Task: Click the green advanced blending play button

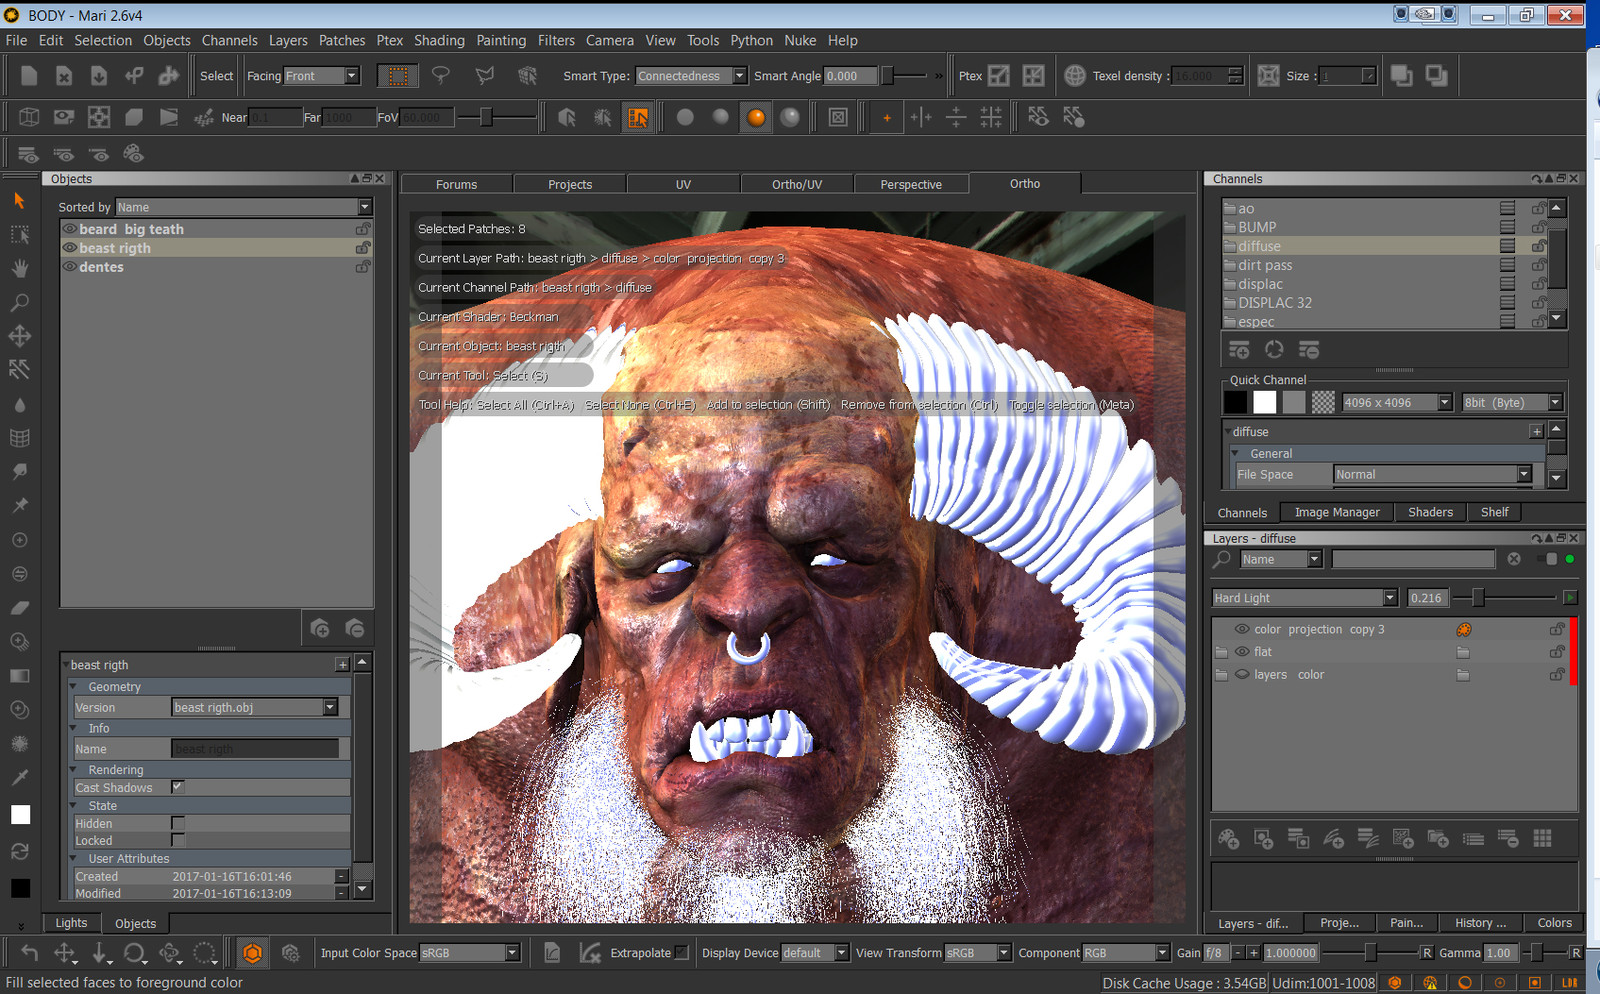Action: point(1570,598)
